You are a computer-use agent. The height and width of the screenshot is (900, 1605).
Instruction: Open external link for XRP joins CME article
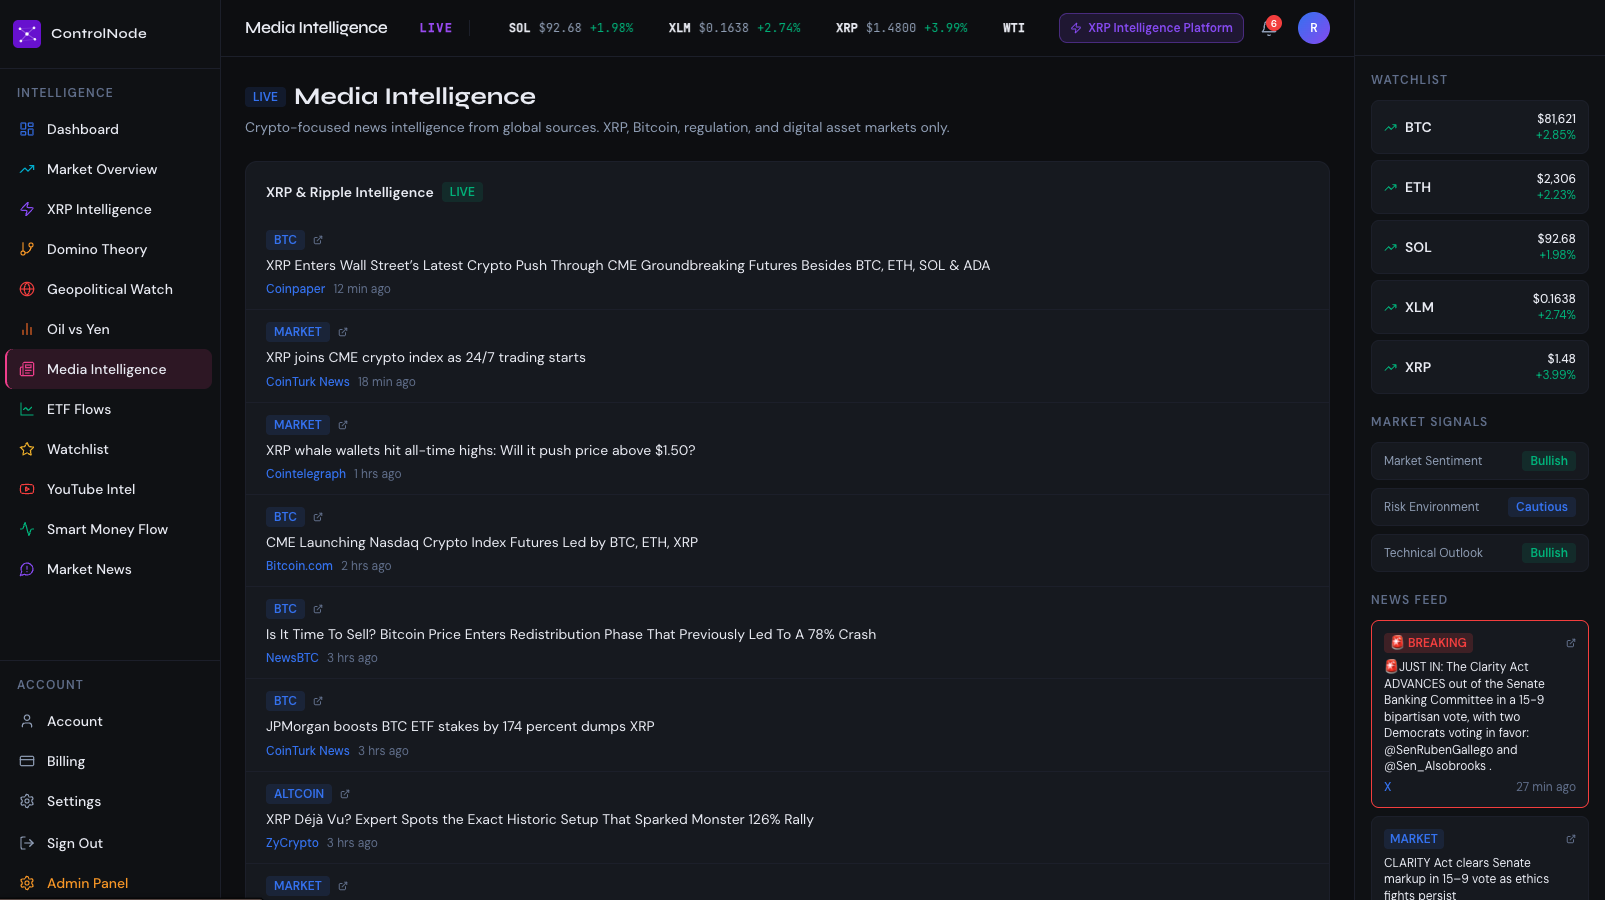pos(343,332)
